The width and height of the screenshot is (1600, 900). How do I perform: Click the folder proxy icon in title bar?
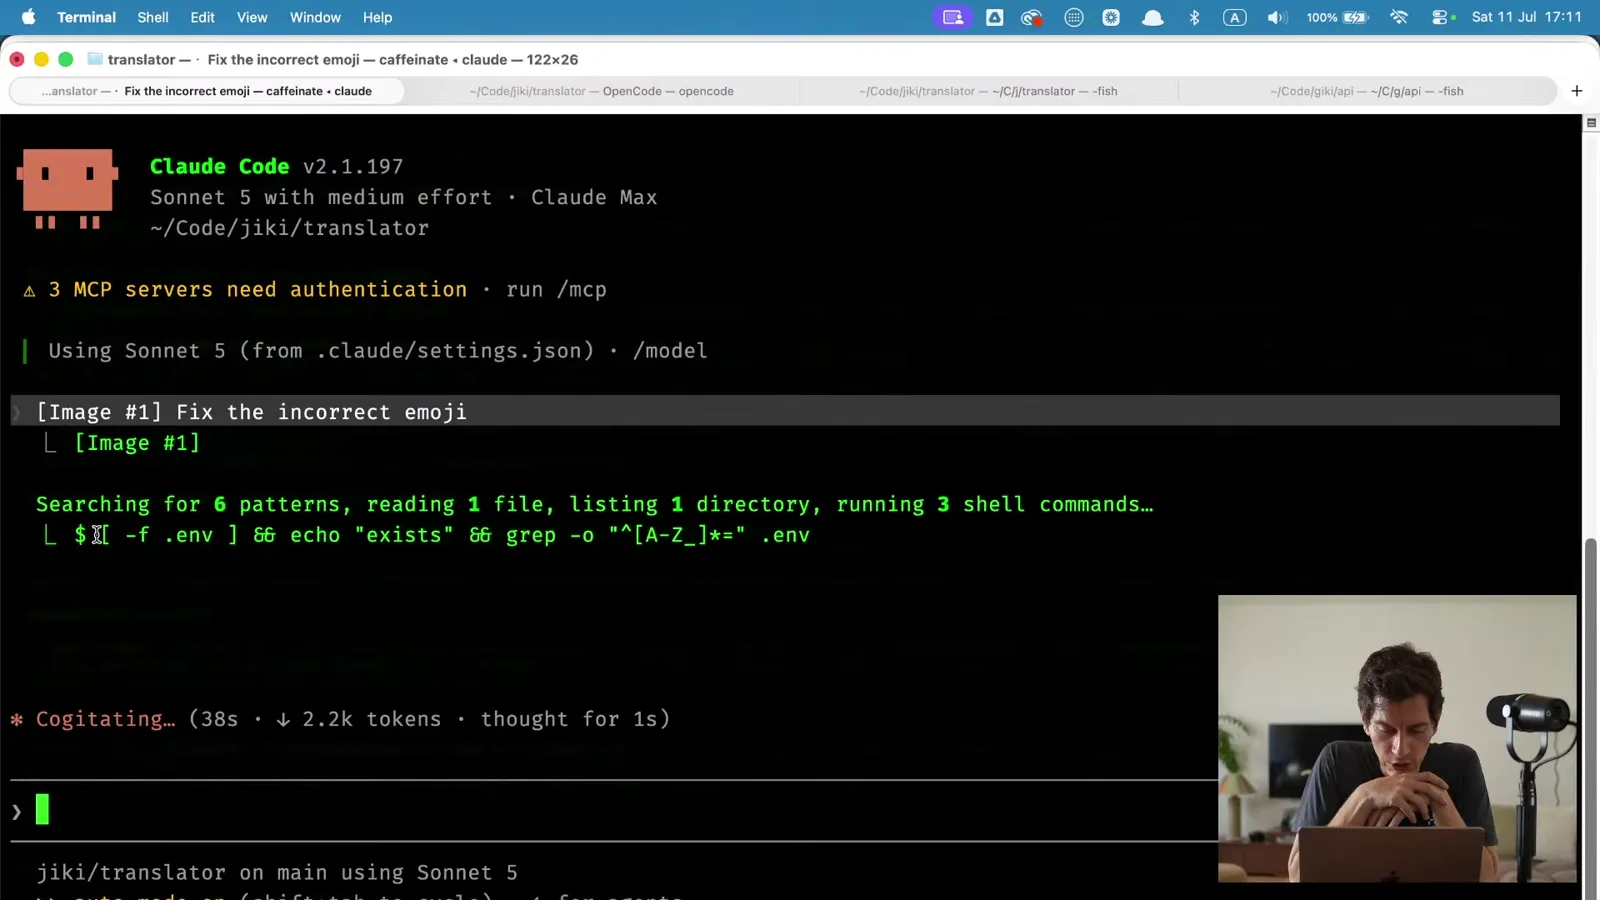point(95,59)
